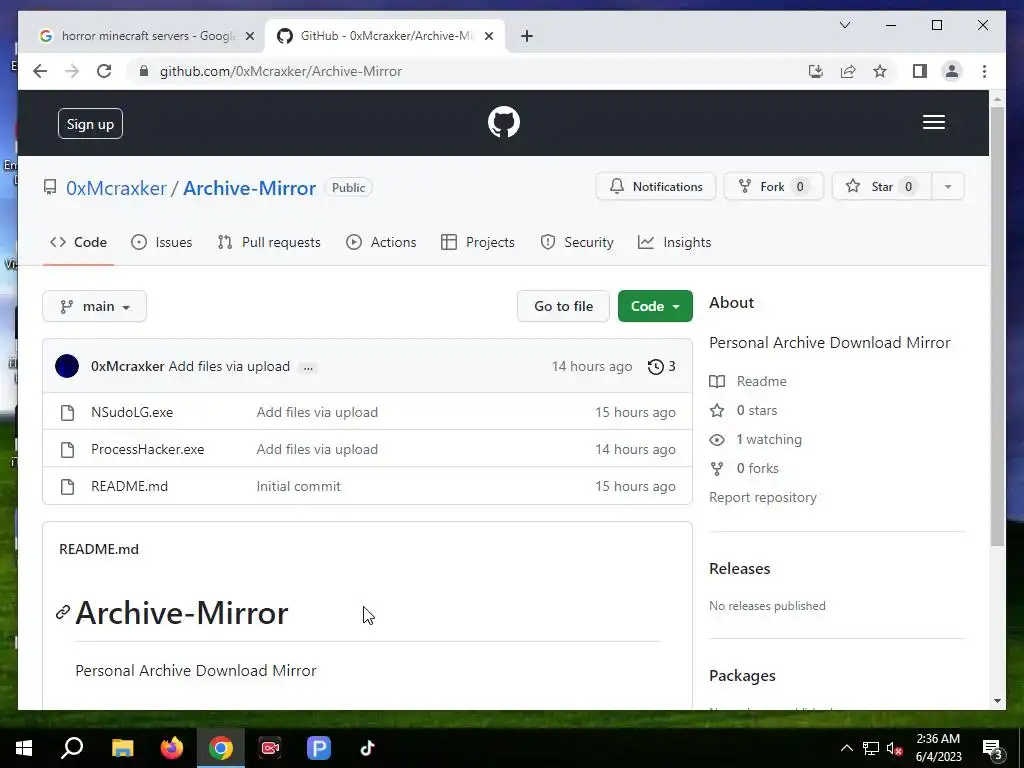
Task: Open the NSudoLG.exe file
Action: pyautogui.click(x=132, y=412)
